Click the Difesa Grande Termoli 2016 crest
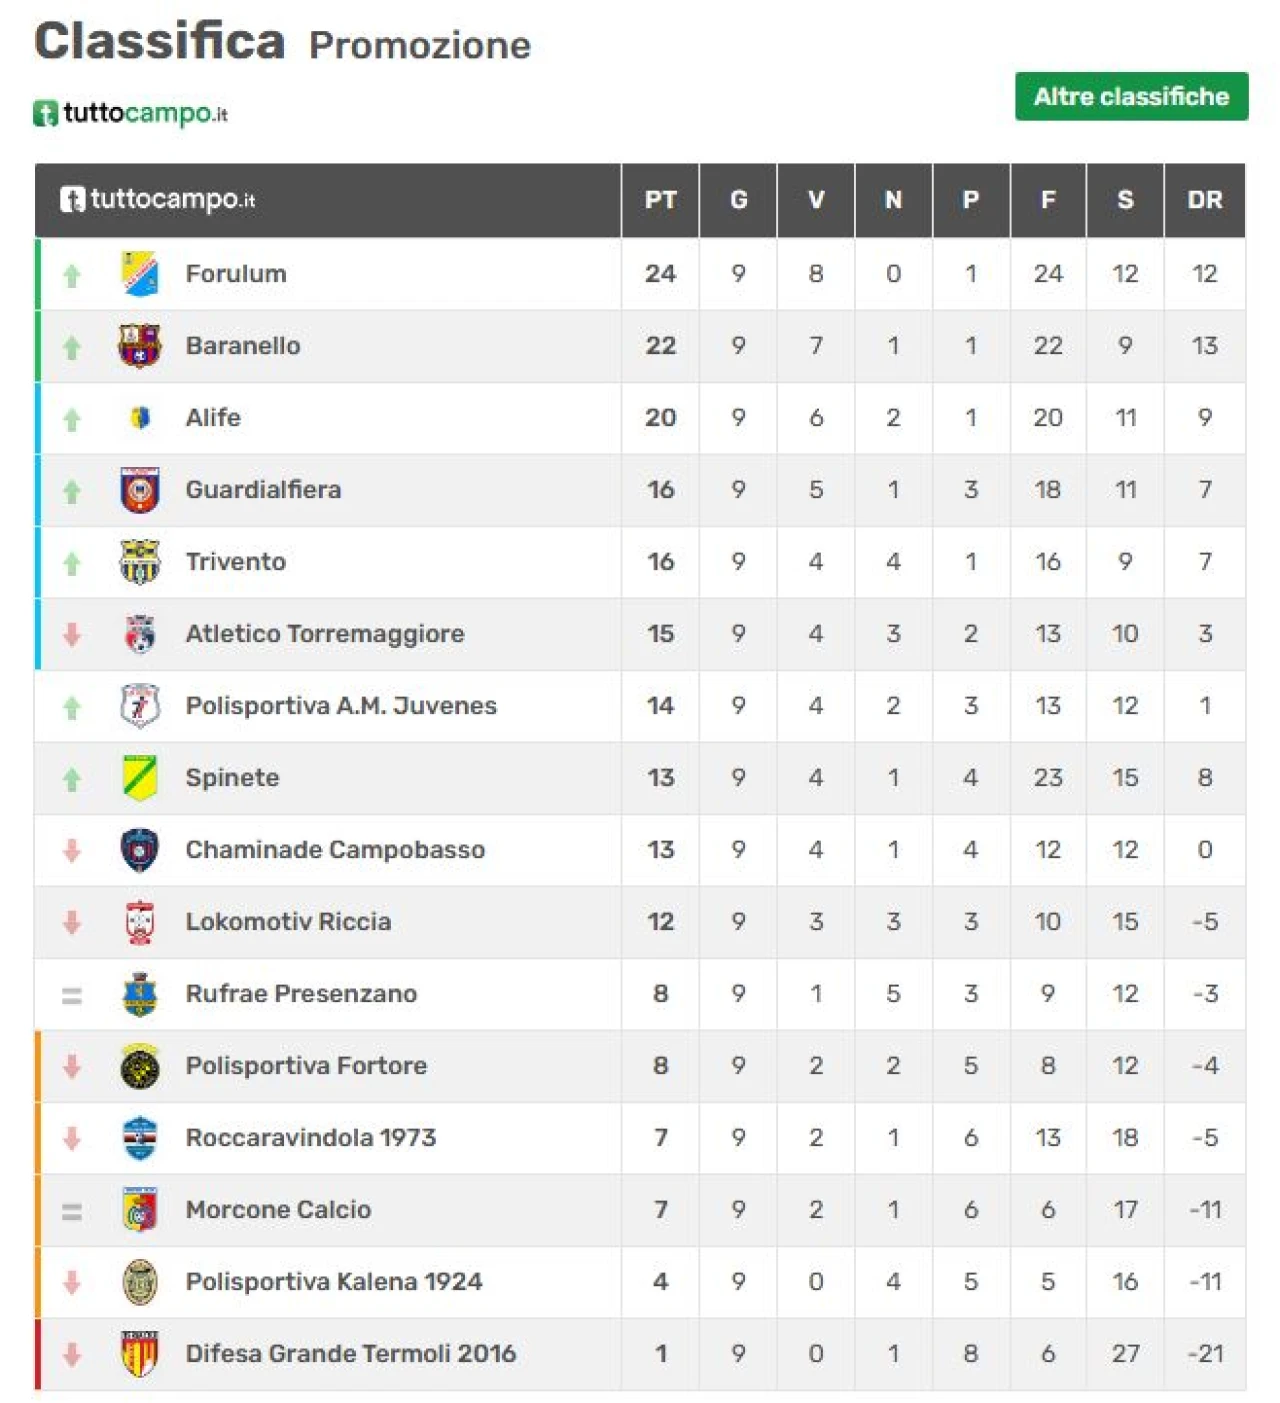Viewport: 1280px width, 1403px height. 139,1354
